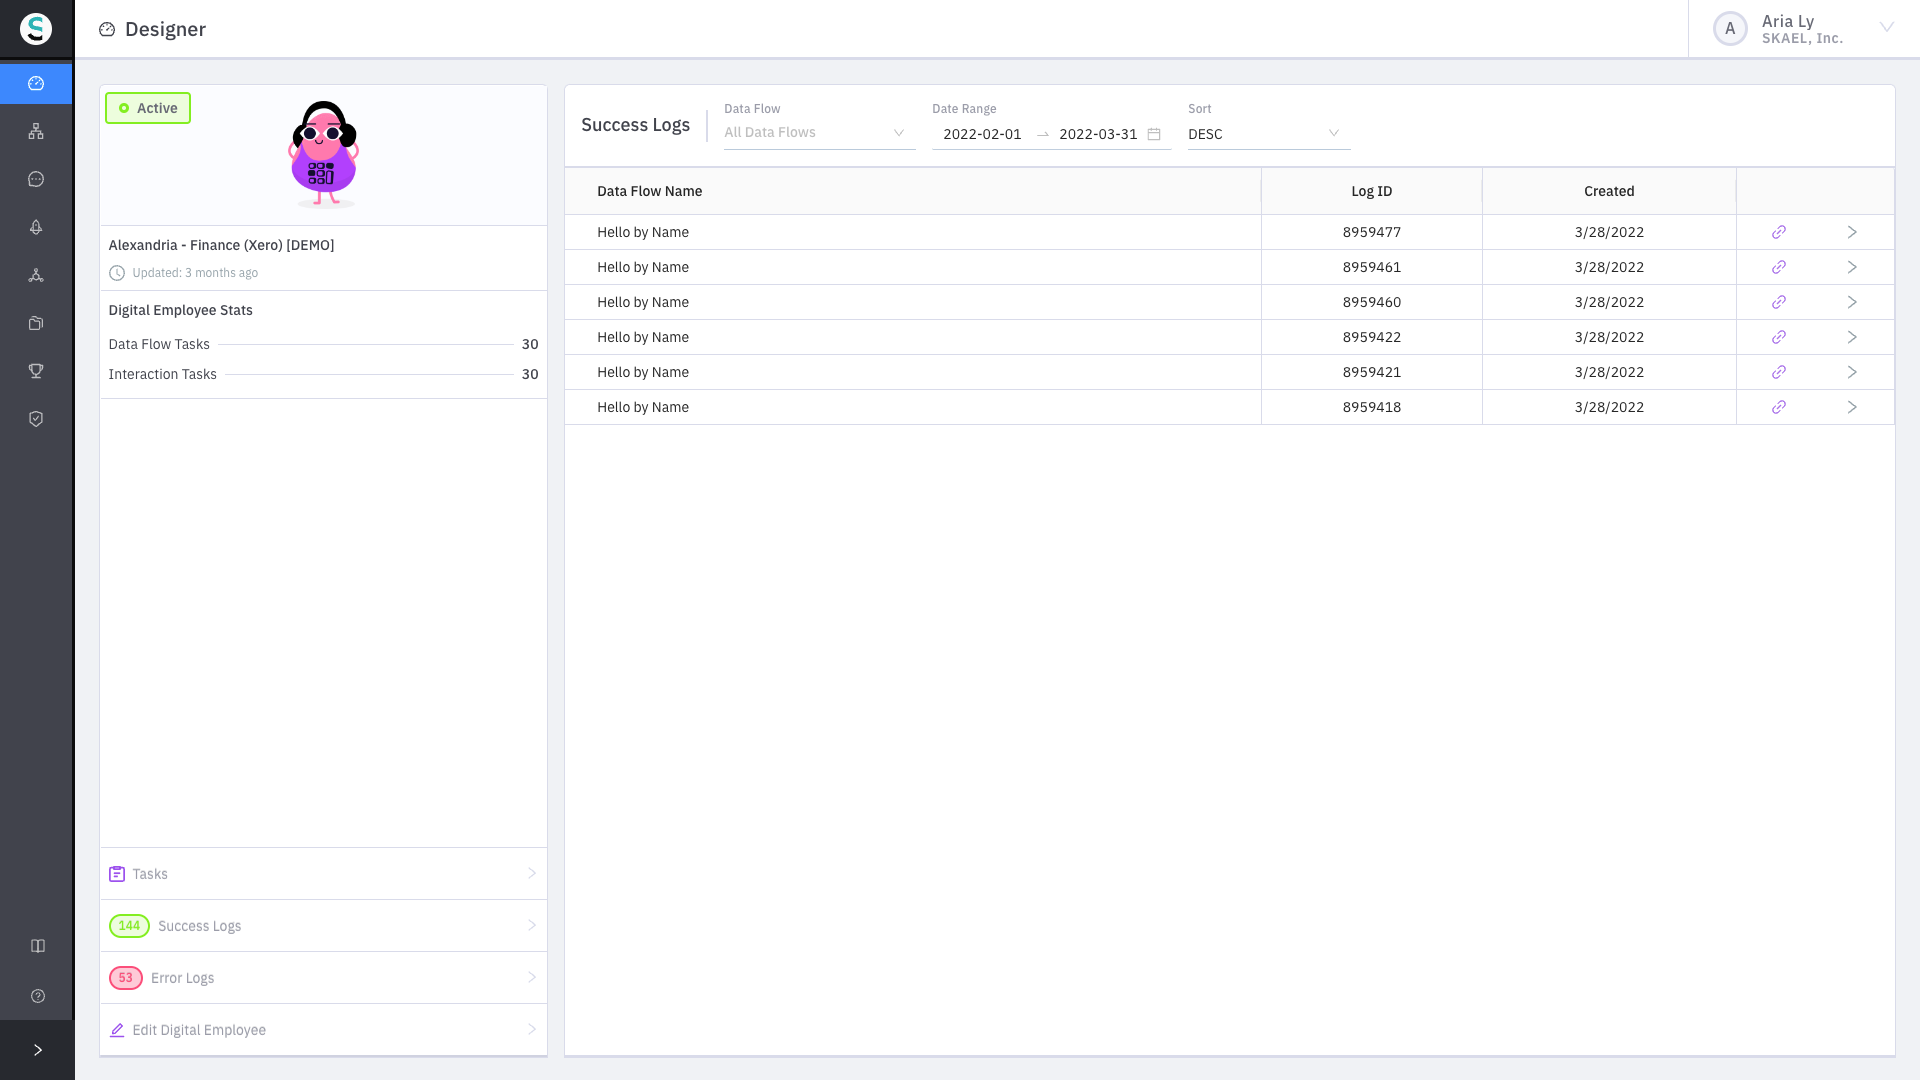Open Error Logs section
The height and width of the screenshot is (1080, 1920).
pos(323,978)
